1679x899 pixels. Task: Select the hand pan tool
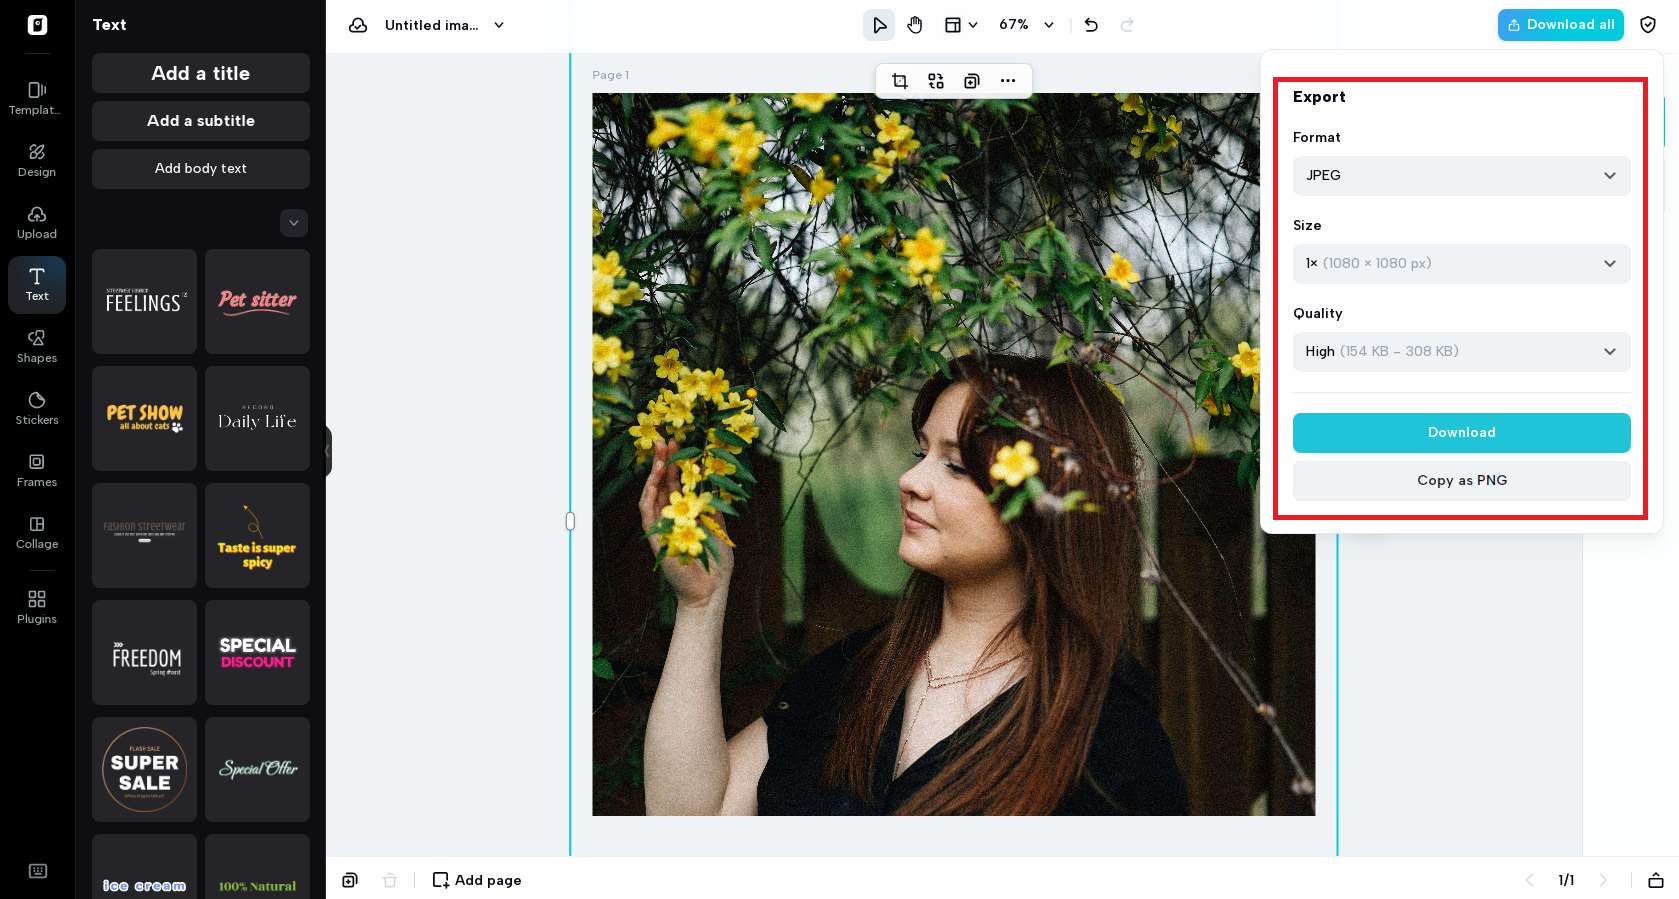point(914,25)
